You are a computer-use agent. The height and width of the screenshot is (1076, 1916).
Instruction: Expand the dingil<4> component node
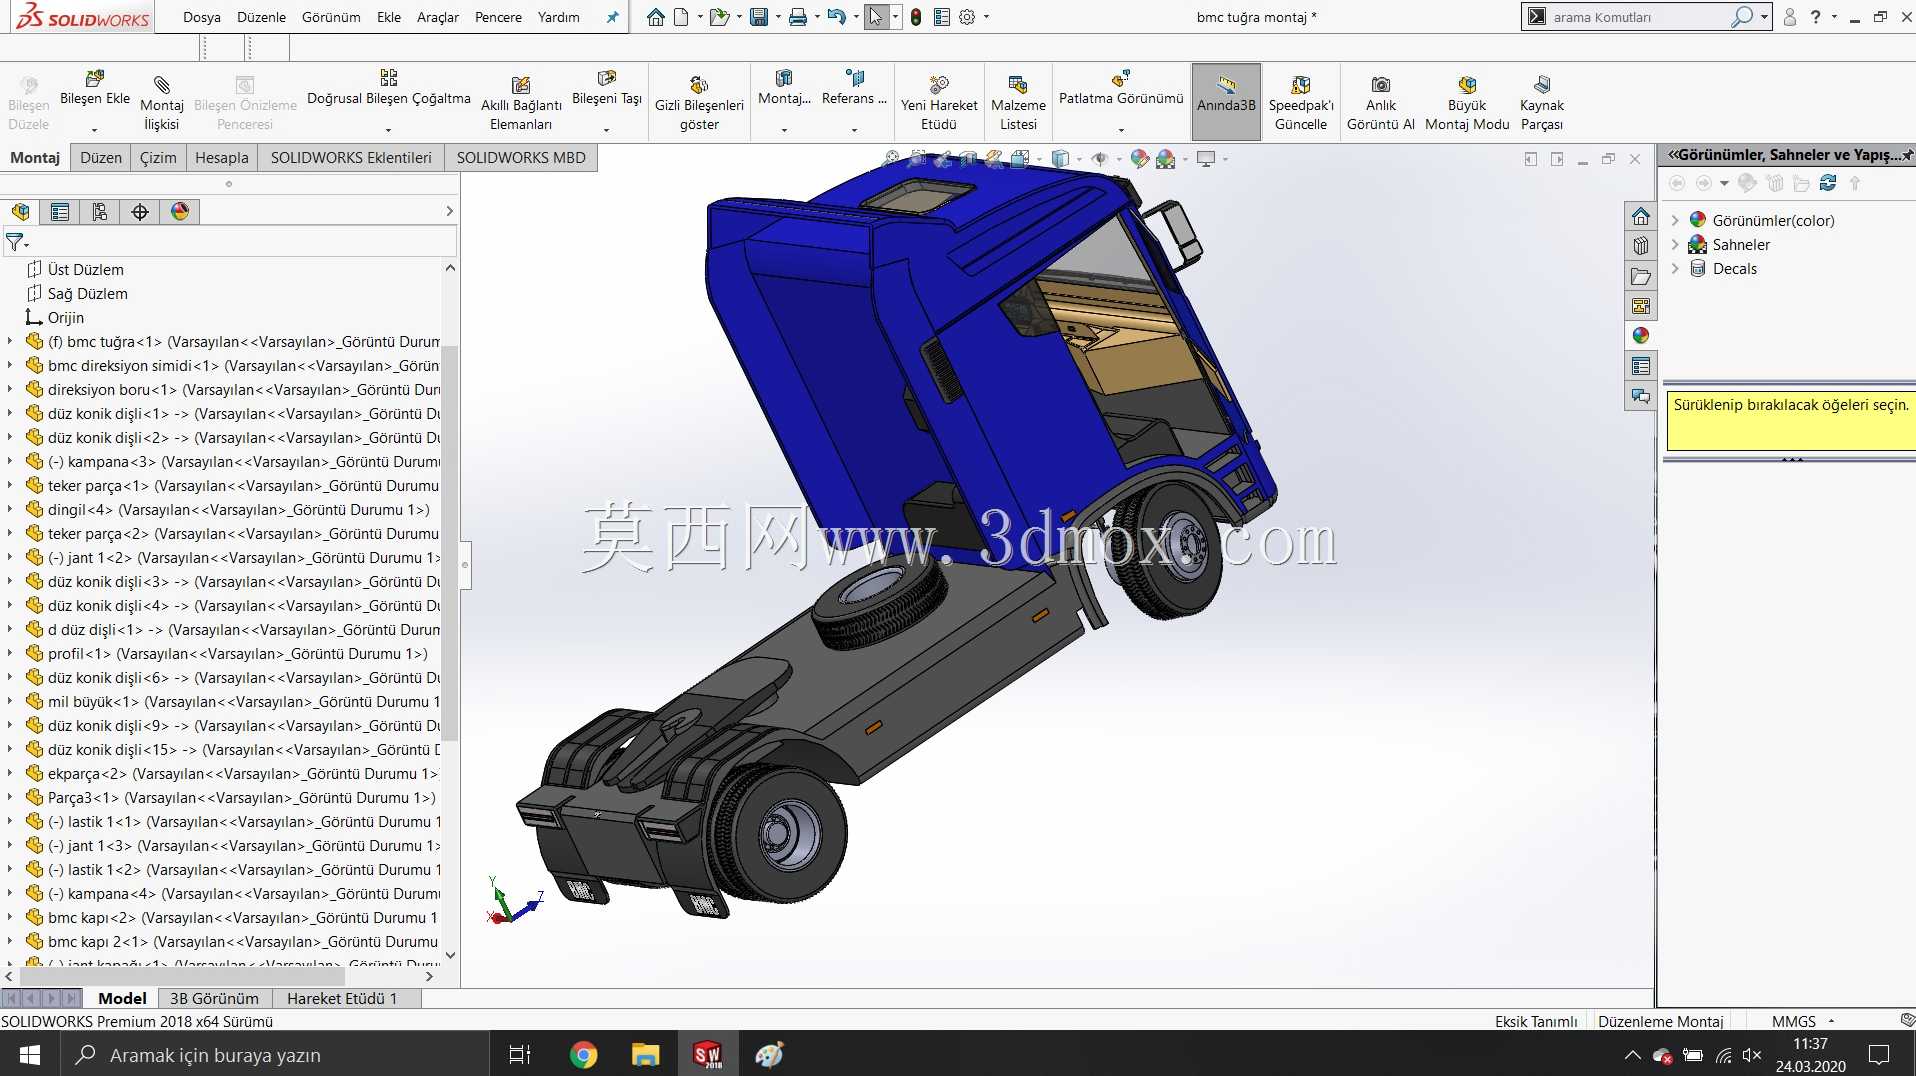(10, 510)
